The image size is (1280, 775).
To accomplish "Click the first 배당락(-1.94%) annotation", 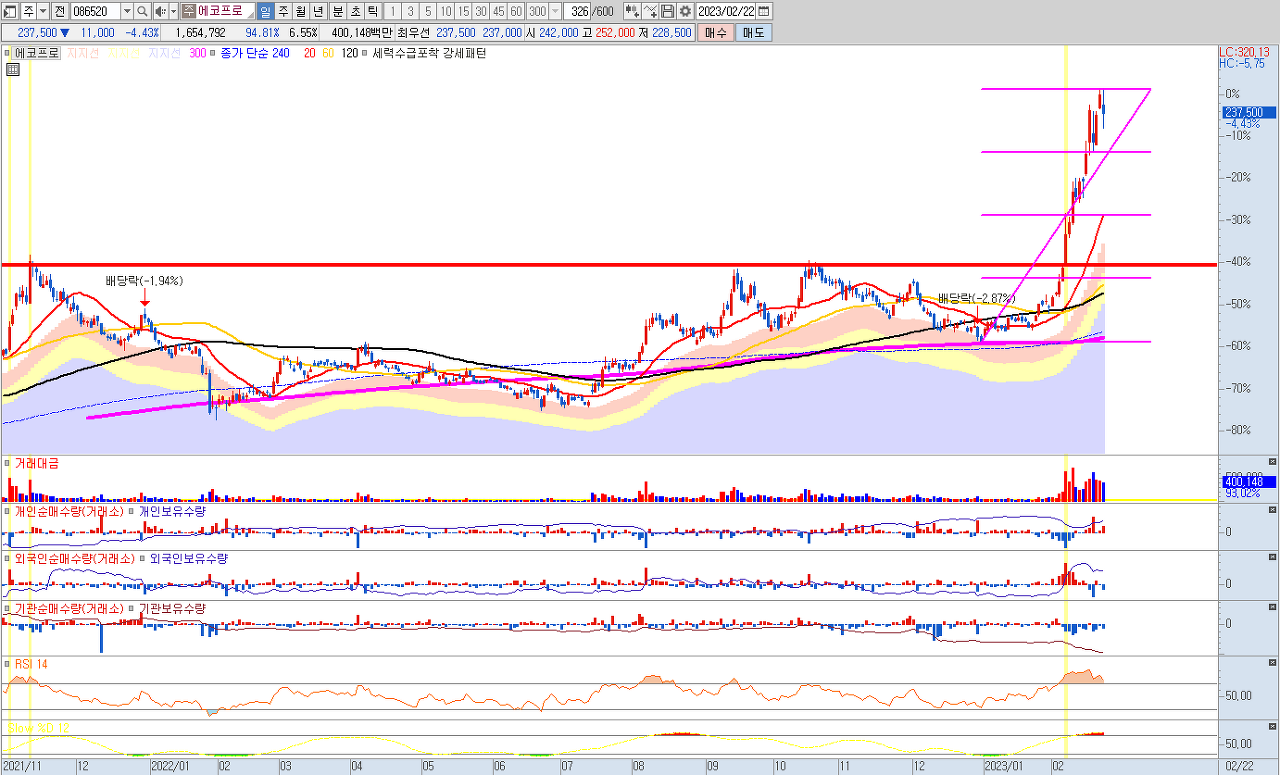I will 145,281.
